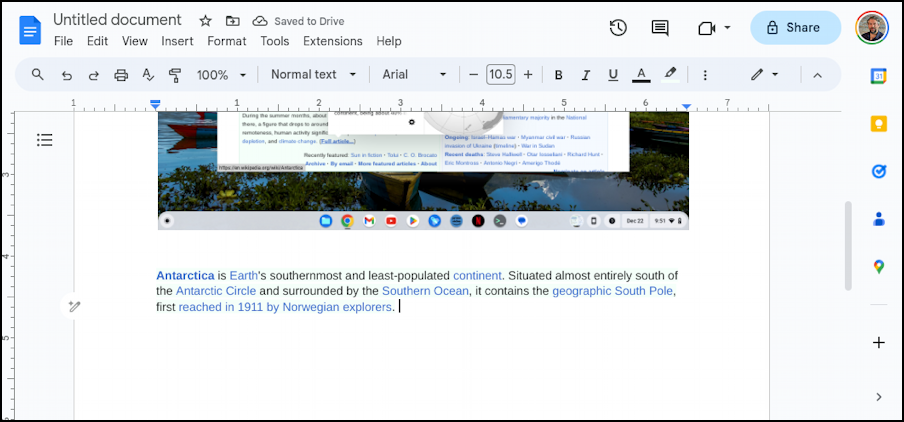Open the editing mode pencil dropdown
The height and width of the screenshot is (422, 904).
click(764, 74)
